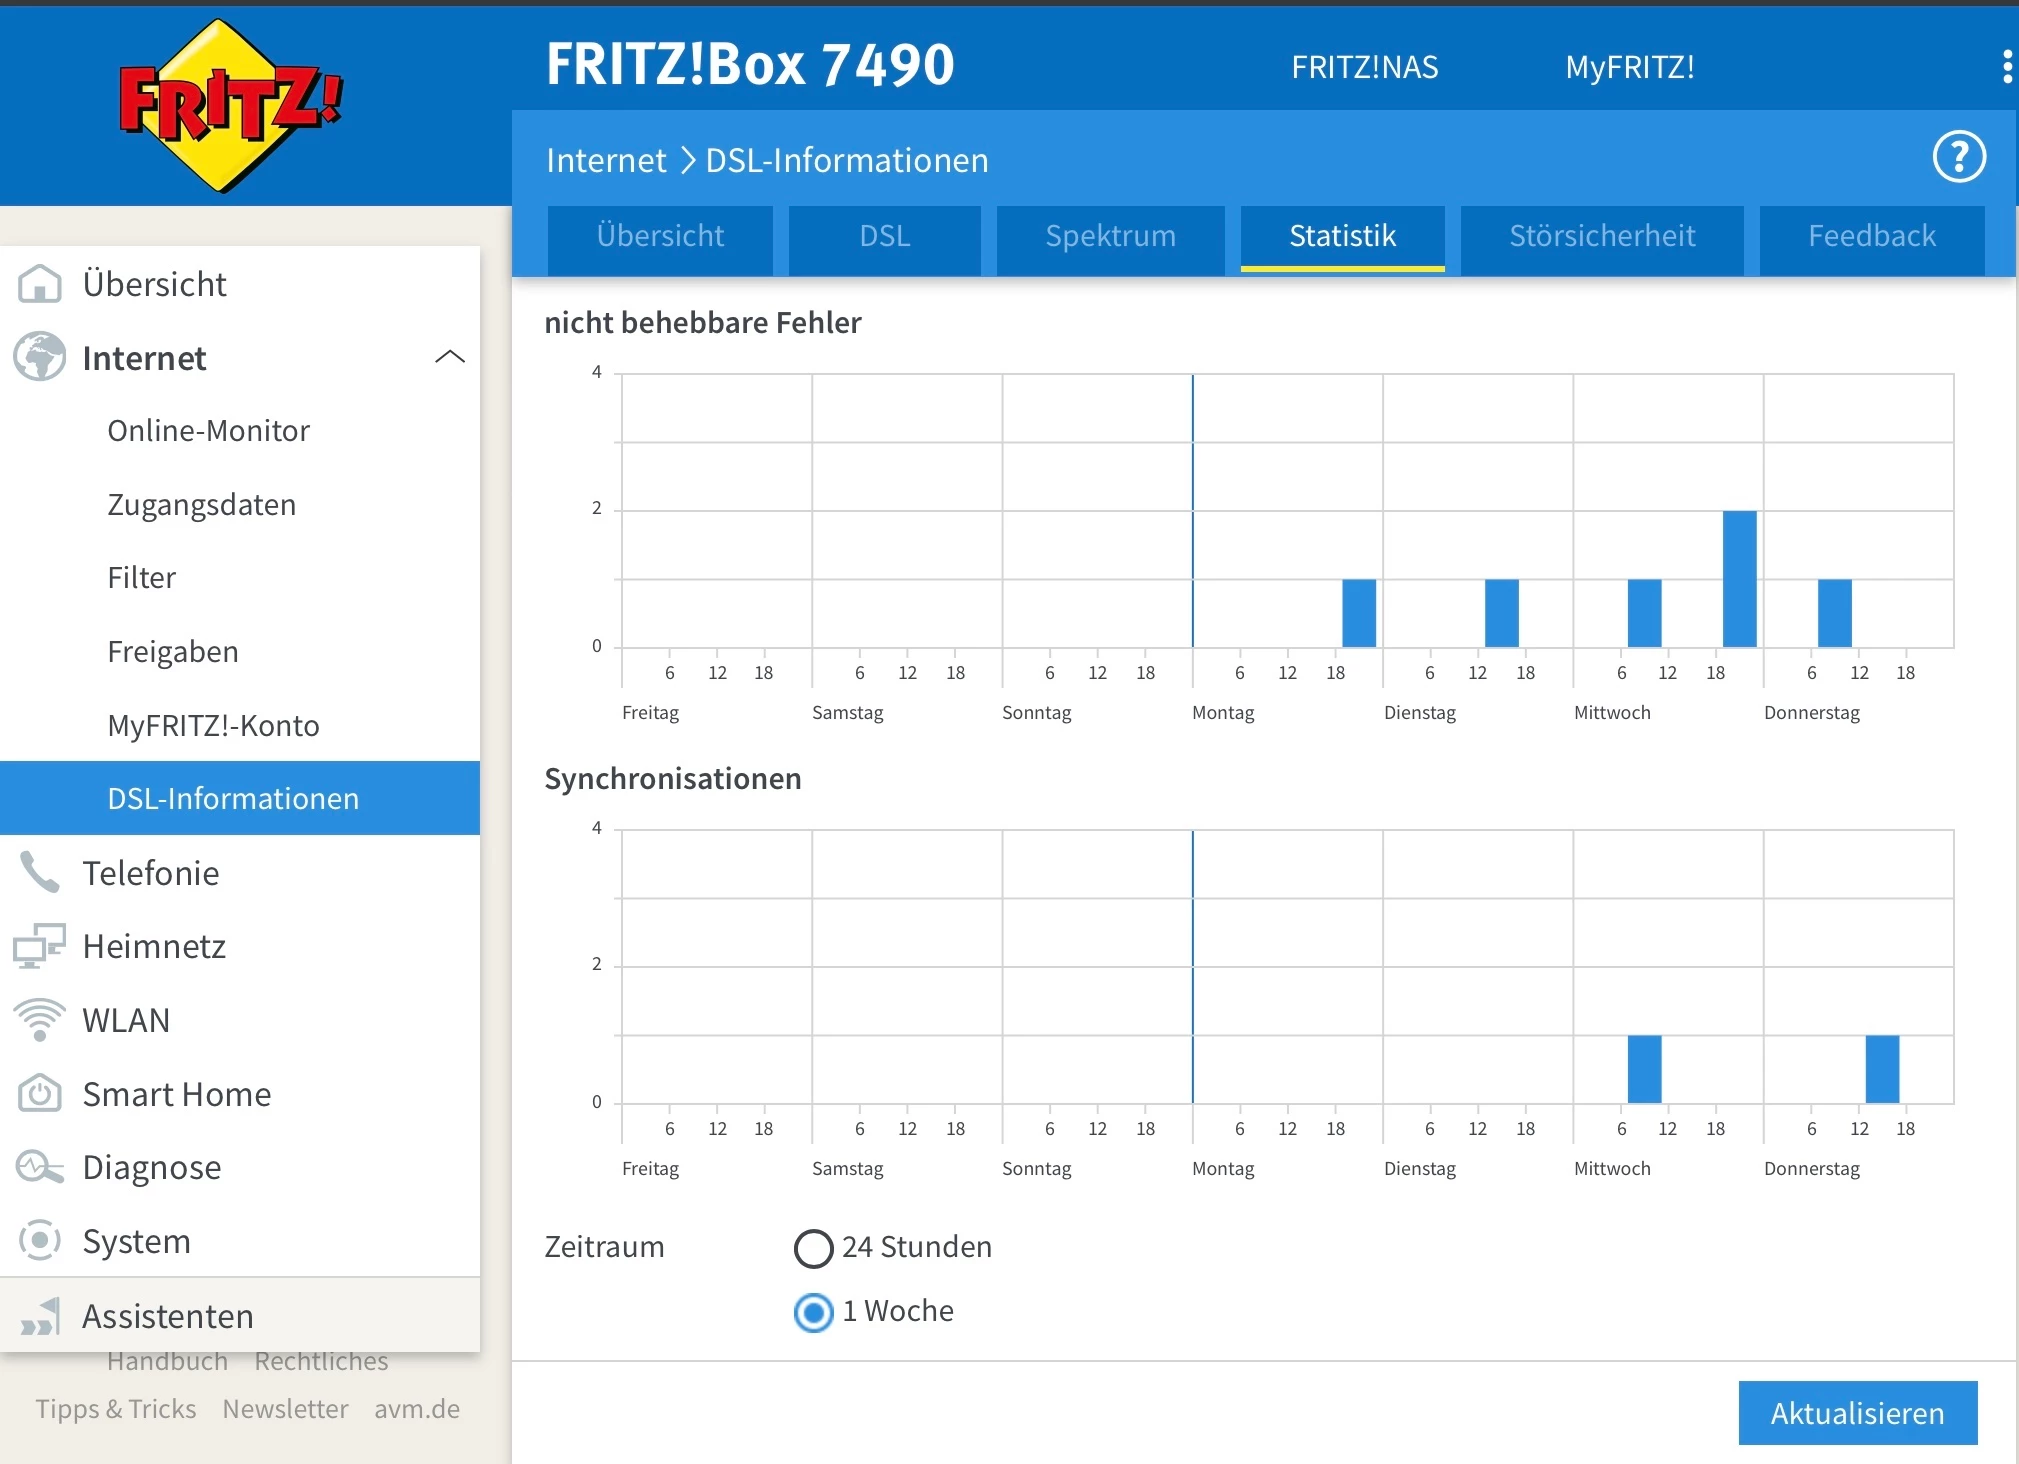Open Online-Monitor in the sidebar

[208, 431]
